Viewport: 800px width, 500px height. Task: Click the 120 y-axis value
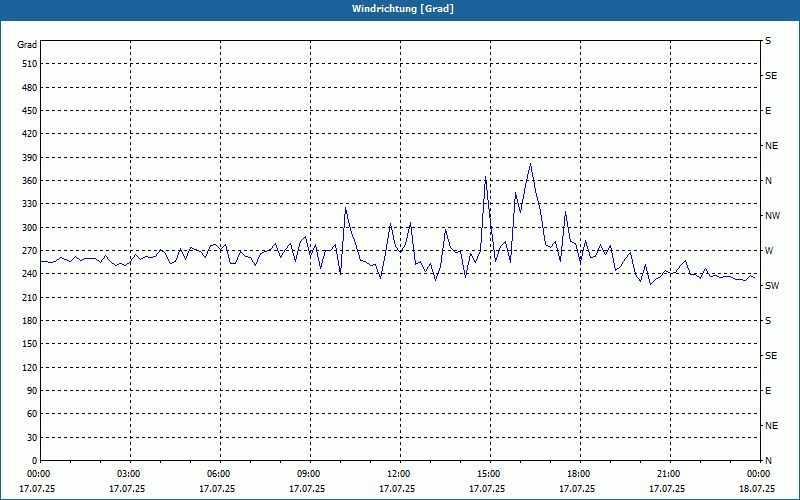coord(30,367)
